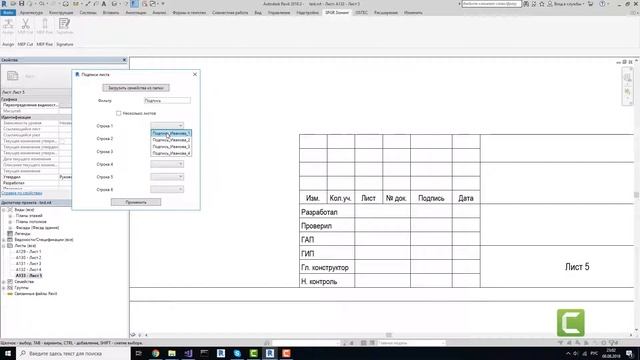Open Task View on the taskbar
This screenshot has width=640, height=360.
139,353
